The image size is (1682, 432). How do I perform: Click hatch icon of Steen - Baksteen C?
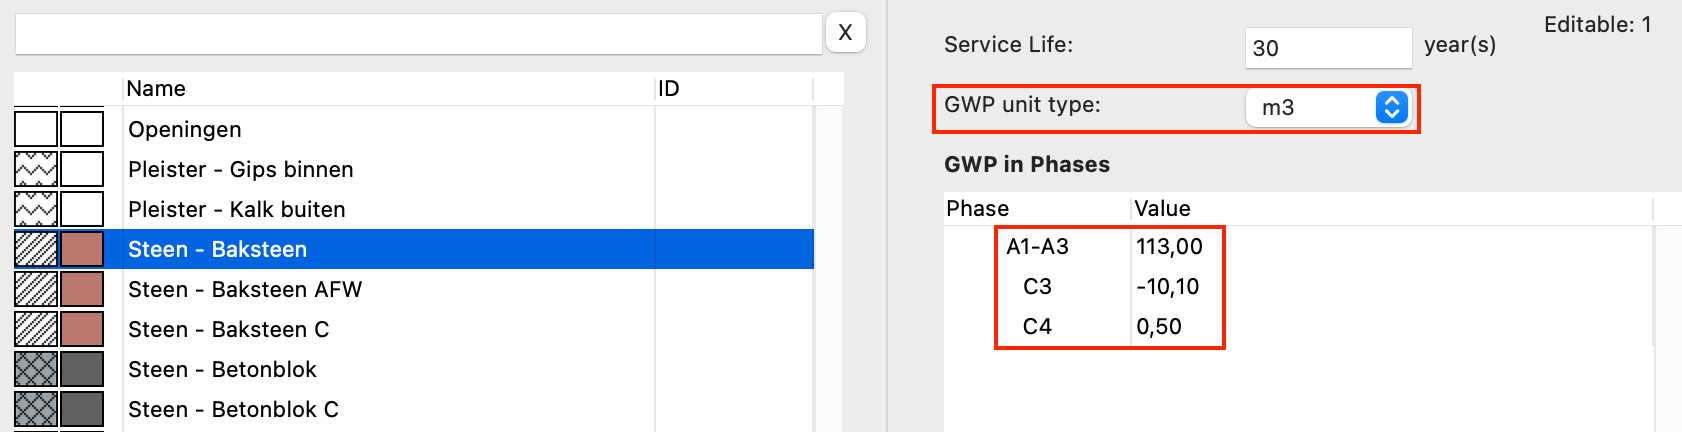click(x=36, y=329)
